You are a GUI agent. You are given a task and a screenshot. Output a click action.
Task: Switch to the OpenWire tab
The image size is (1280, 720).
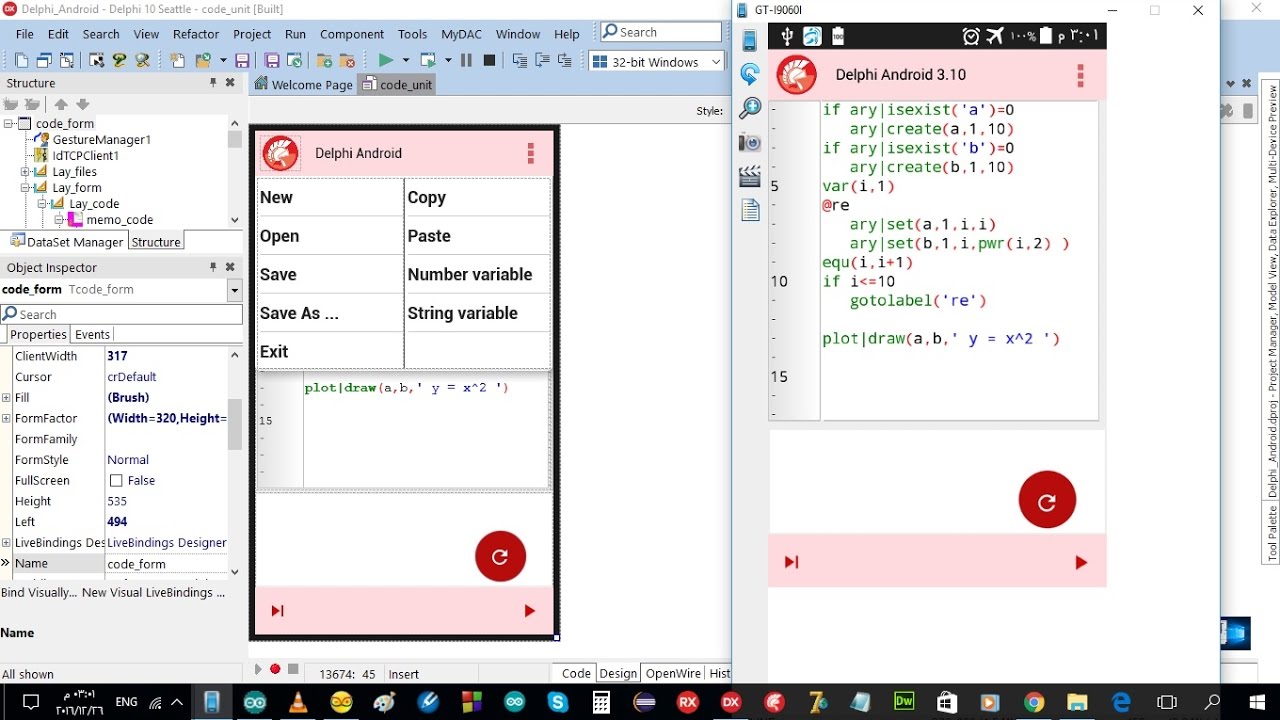click(673, 673)
